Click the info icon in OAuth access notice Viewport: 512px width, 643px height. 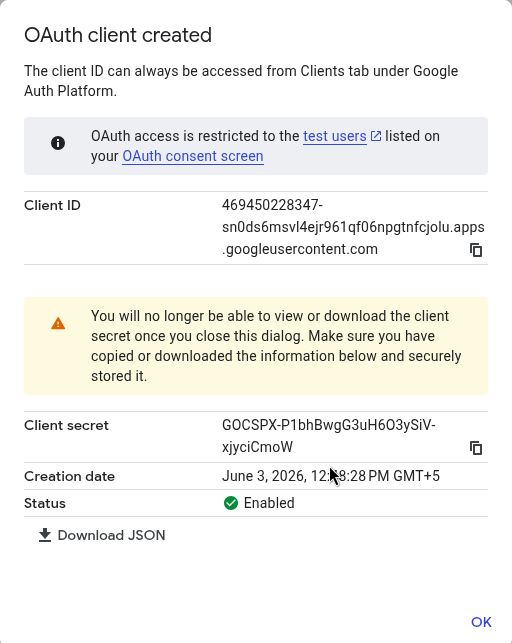58,143
